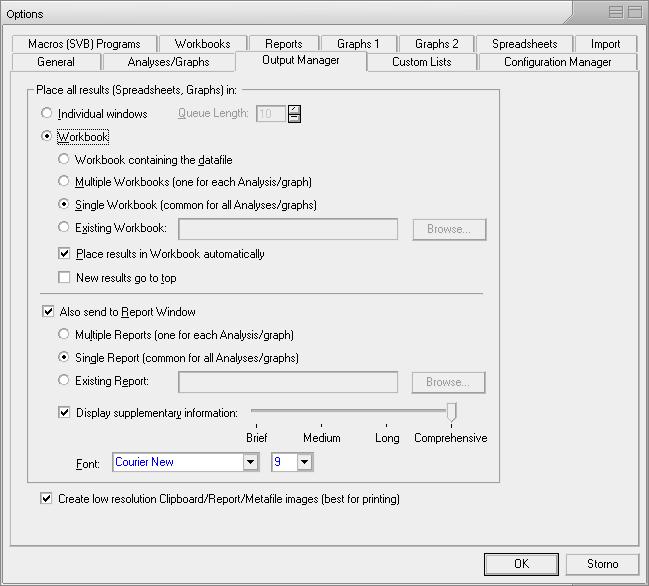Switch to Graphs 1 tab

(358, 44)
